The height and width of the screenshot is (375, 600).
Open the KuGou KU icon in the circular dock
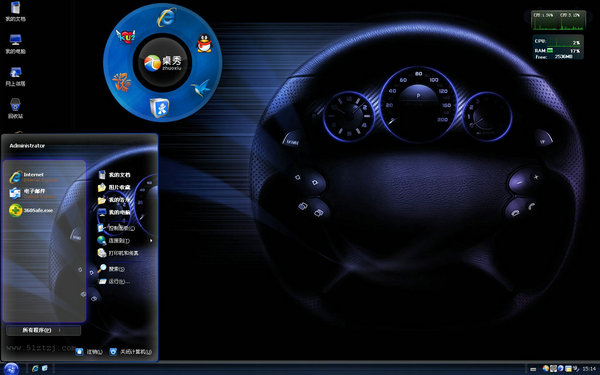(x=126, y=36)
